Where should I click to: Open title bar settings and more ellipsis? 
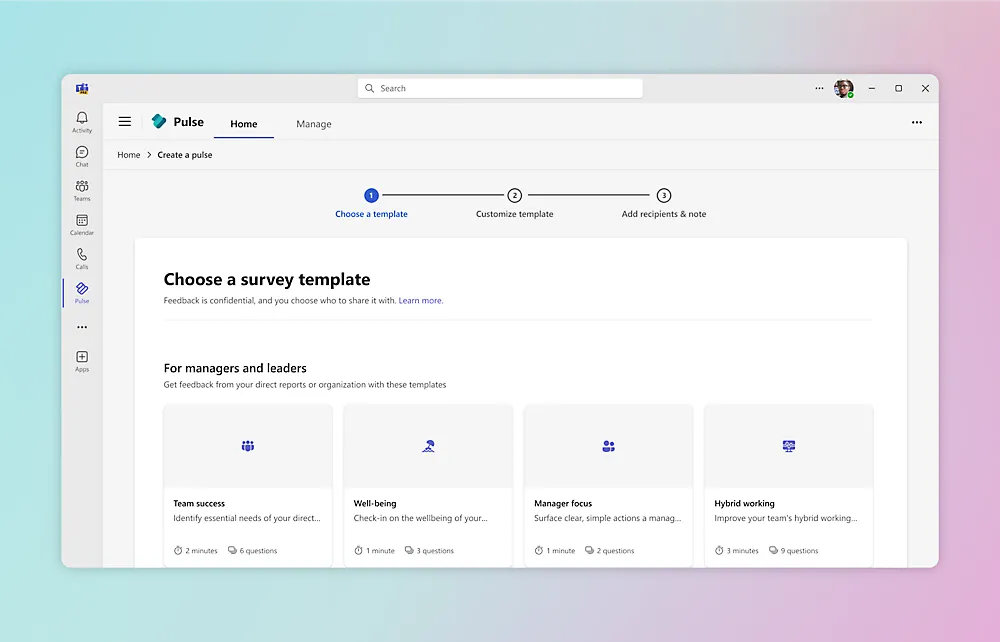click(x=819, y=88)
